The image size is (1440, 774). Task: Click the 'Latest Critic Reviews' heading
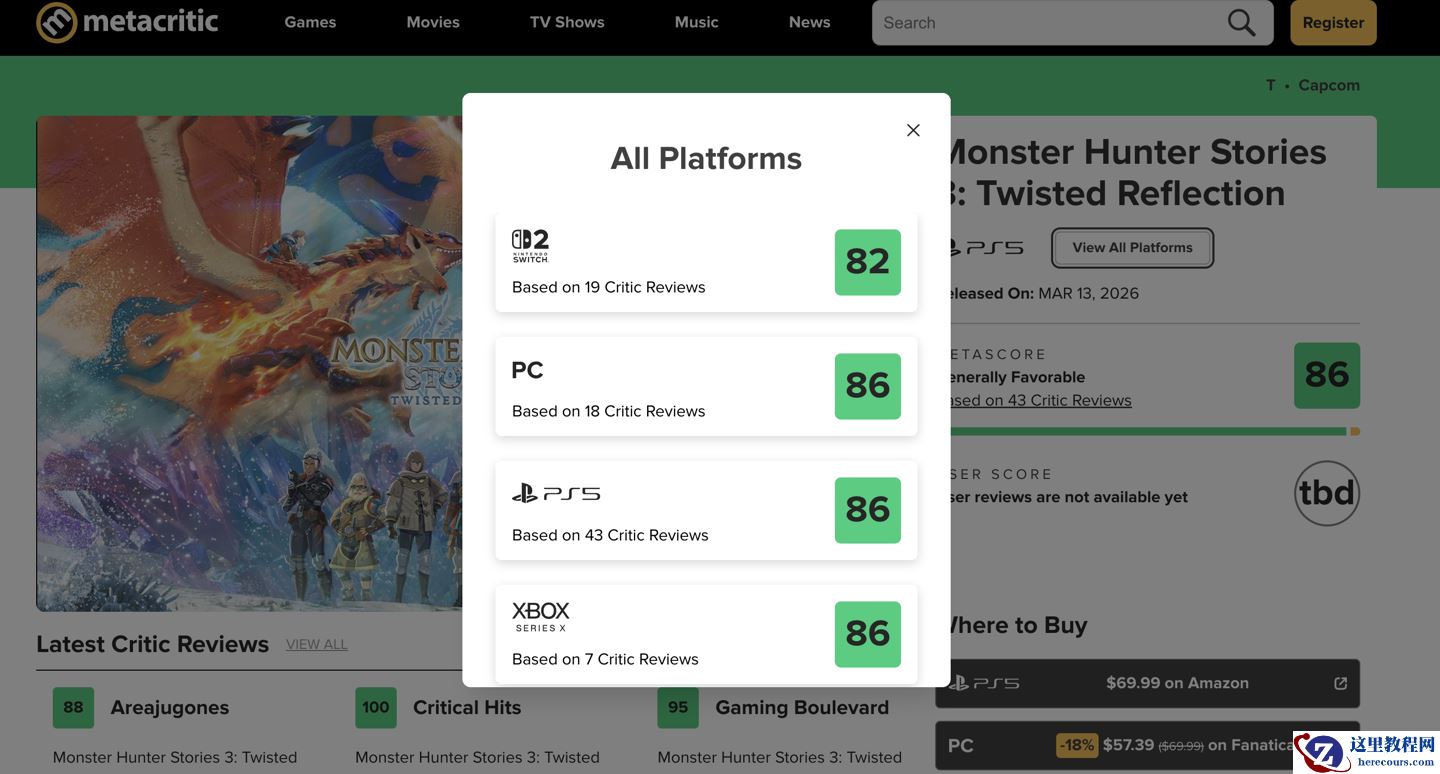pos(152,644)
